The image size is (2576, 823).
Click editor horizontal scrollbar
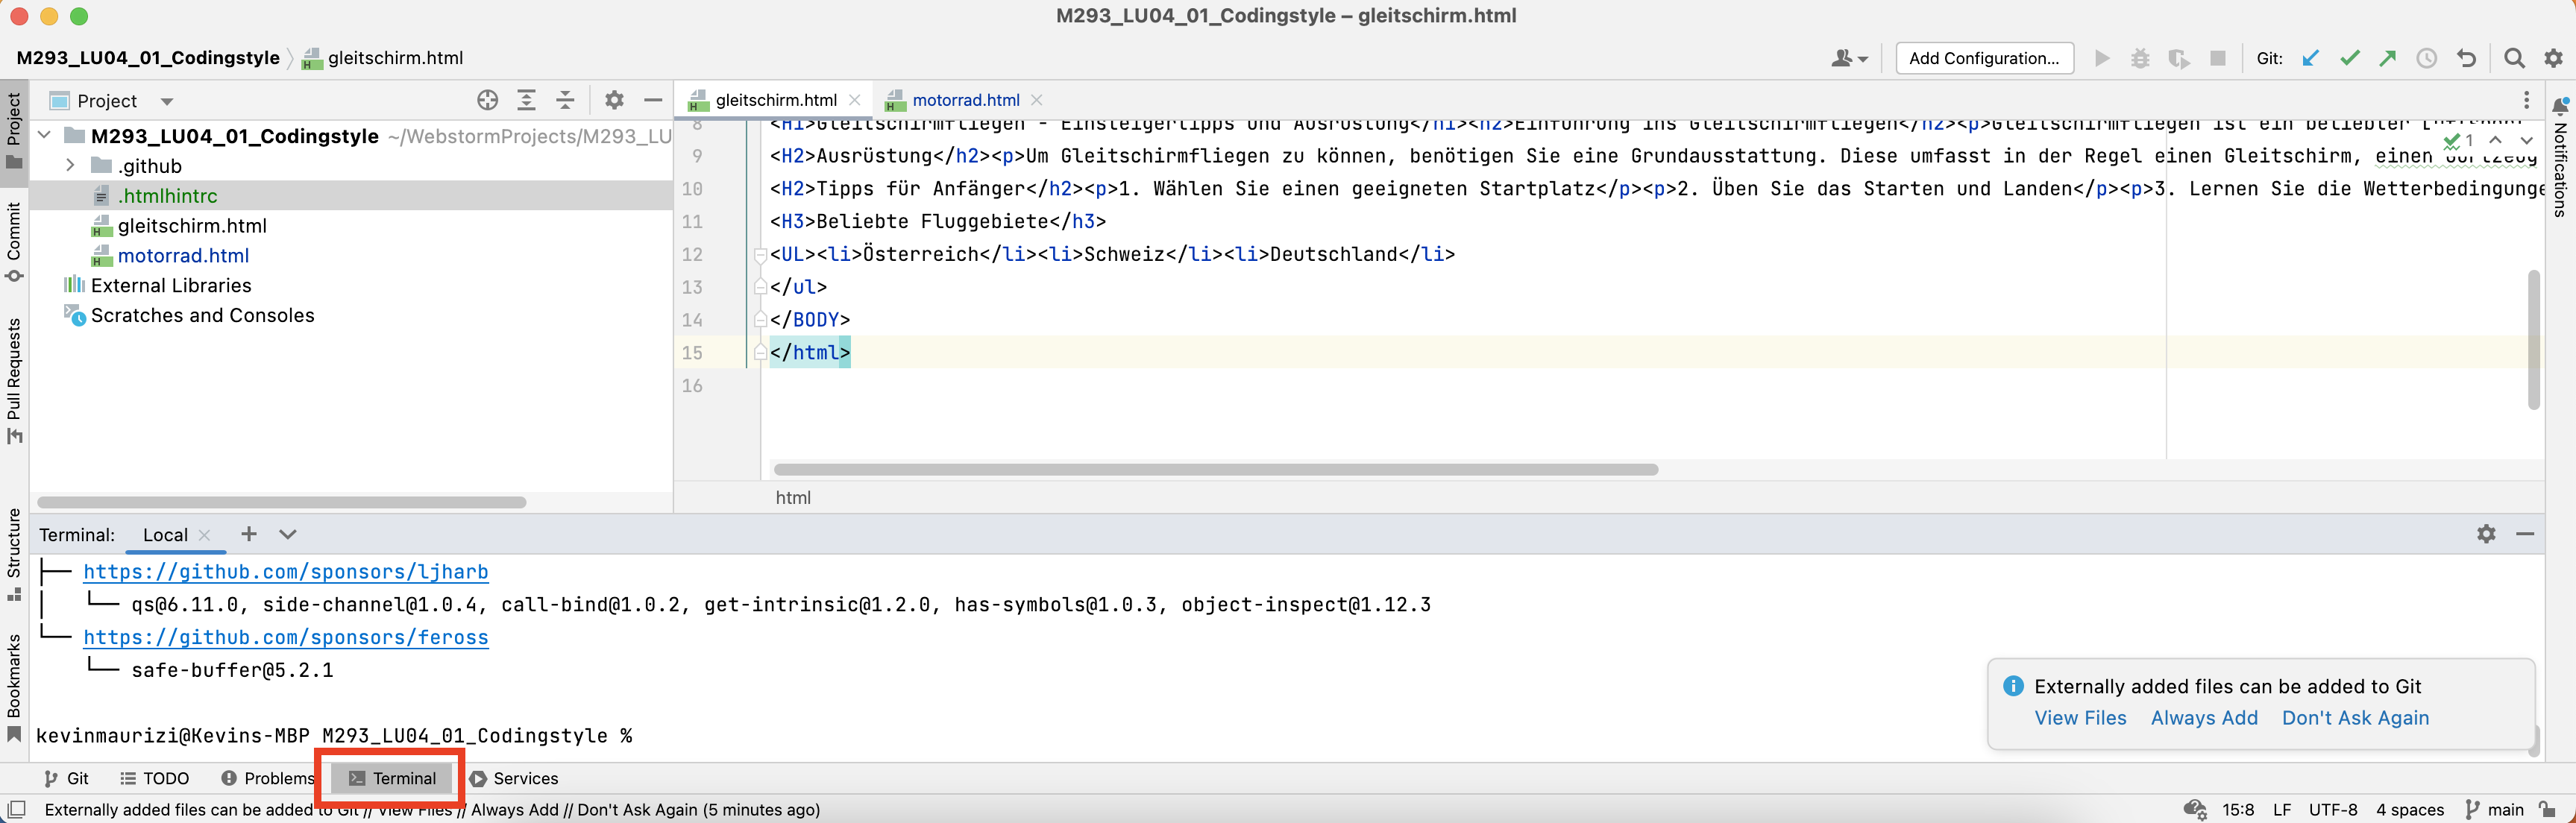1215,469
